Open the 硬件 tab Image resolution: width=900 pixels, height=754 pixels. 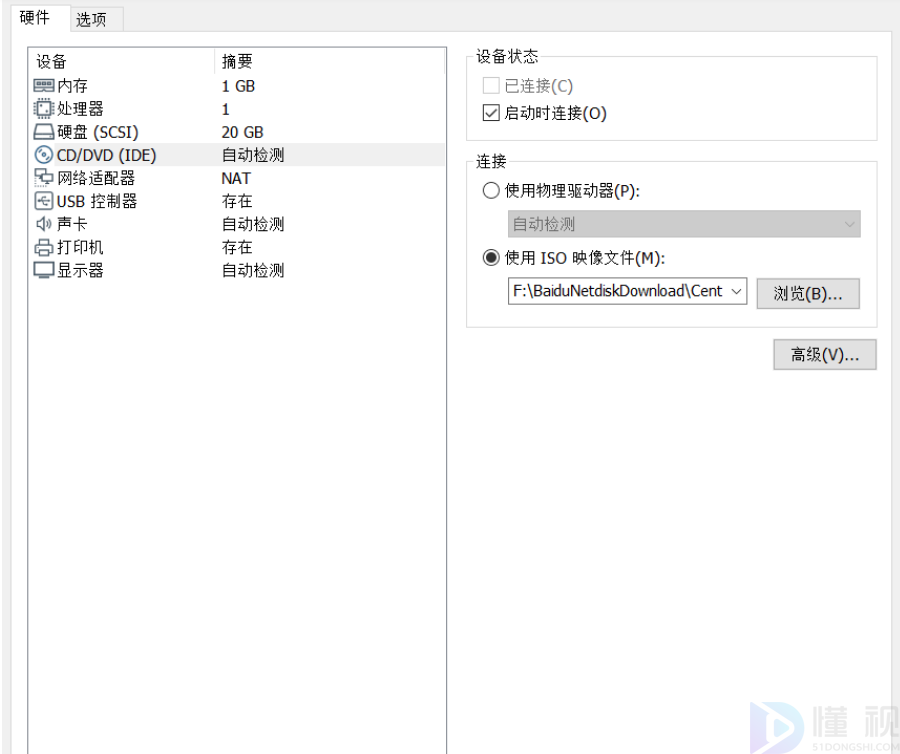pyautogui.click(x=35, y=18)
